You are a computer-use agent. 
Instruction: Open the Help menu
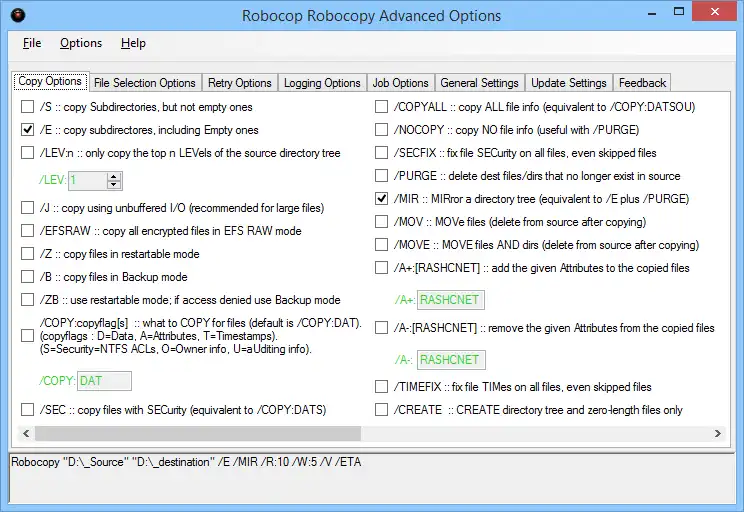[x=133, y=43]
